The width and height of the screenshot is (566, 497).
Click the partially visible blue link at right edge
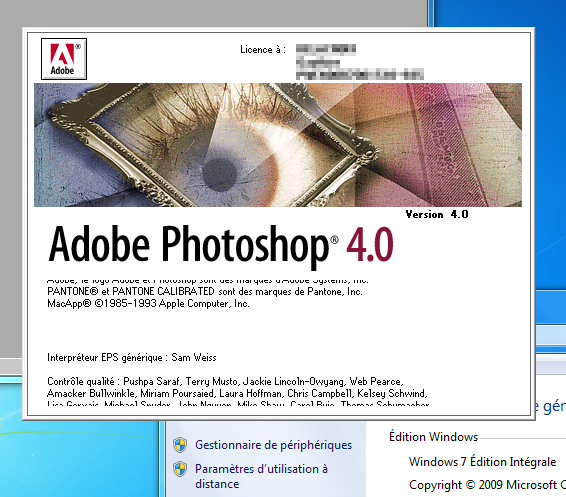(x=549, y=406)
